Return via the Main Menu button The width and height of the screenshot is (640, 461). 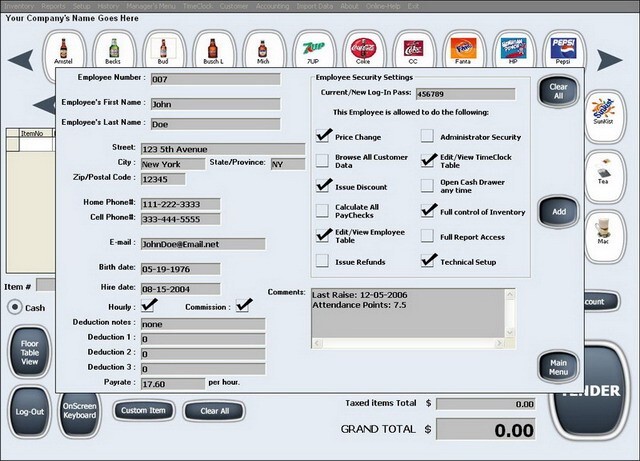coord(558,367)
